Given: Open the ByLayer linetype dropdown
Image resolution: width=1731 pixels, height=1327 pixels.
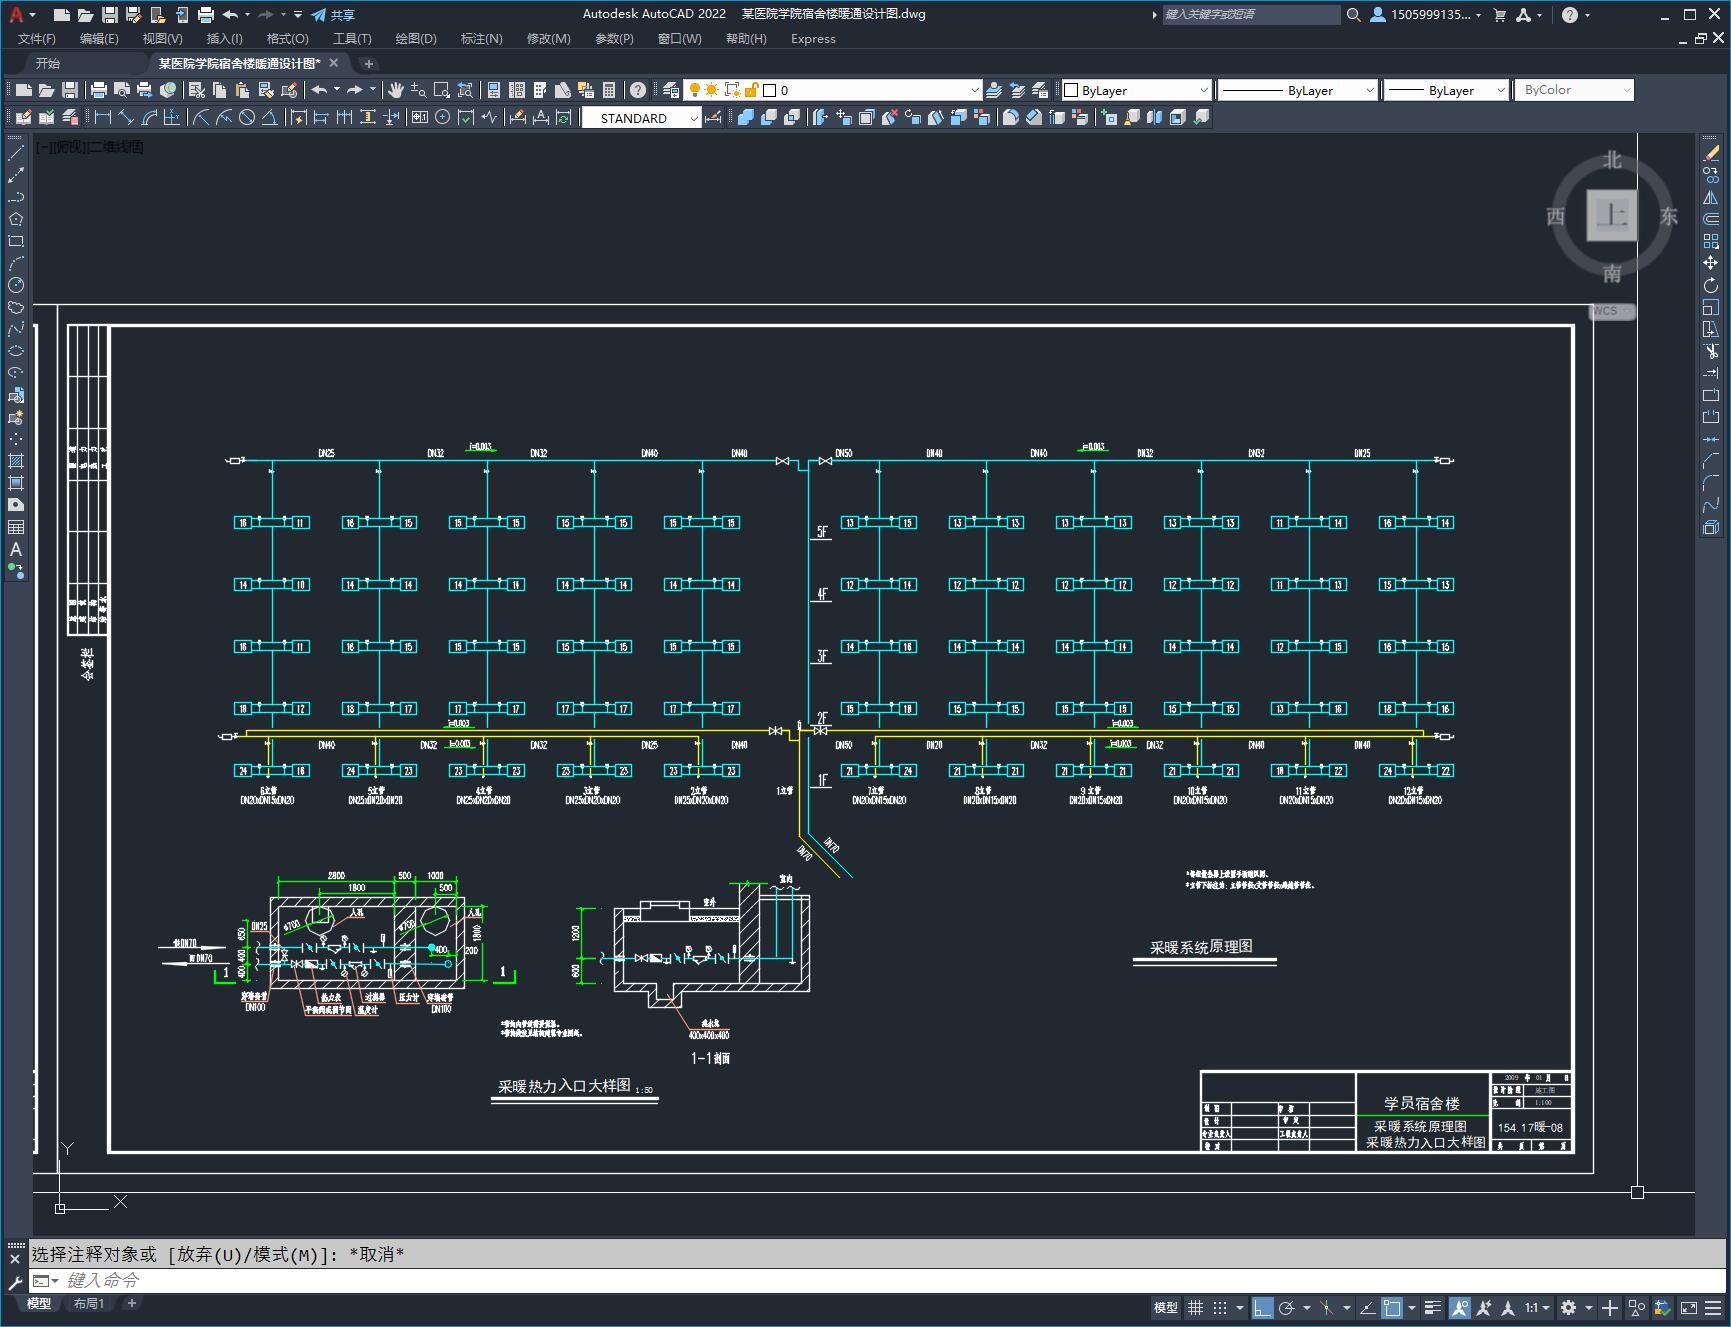Looking at the screenshot, I should pyautogui.click(x=1298, y=90).
